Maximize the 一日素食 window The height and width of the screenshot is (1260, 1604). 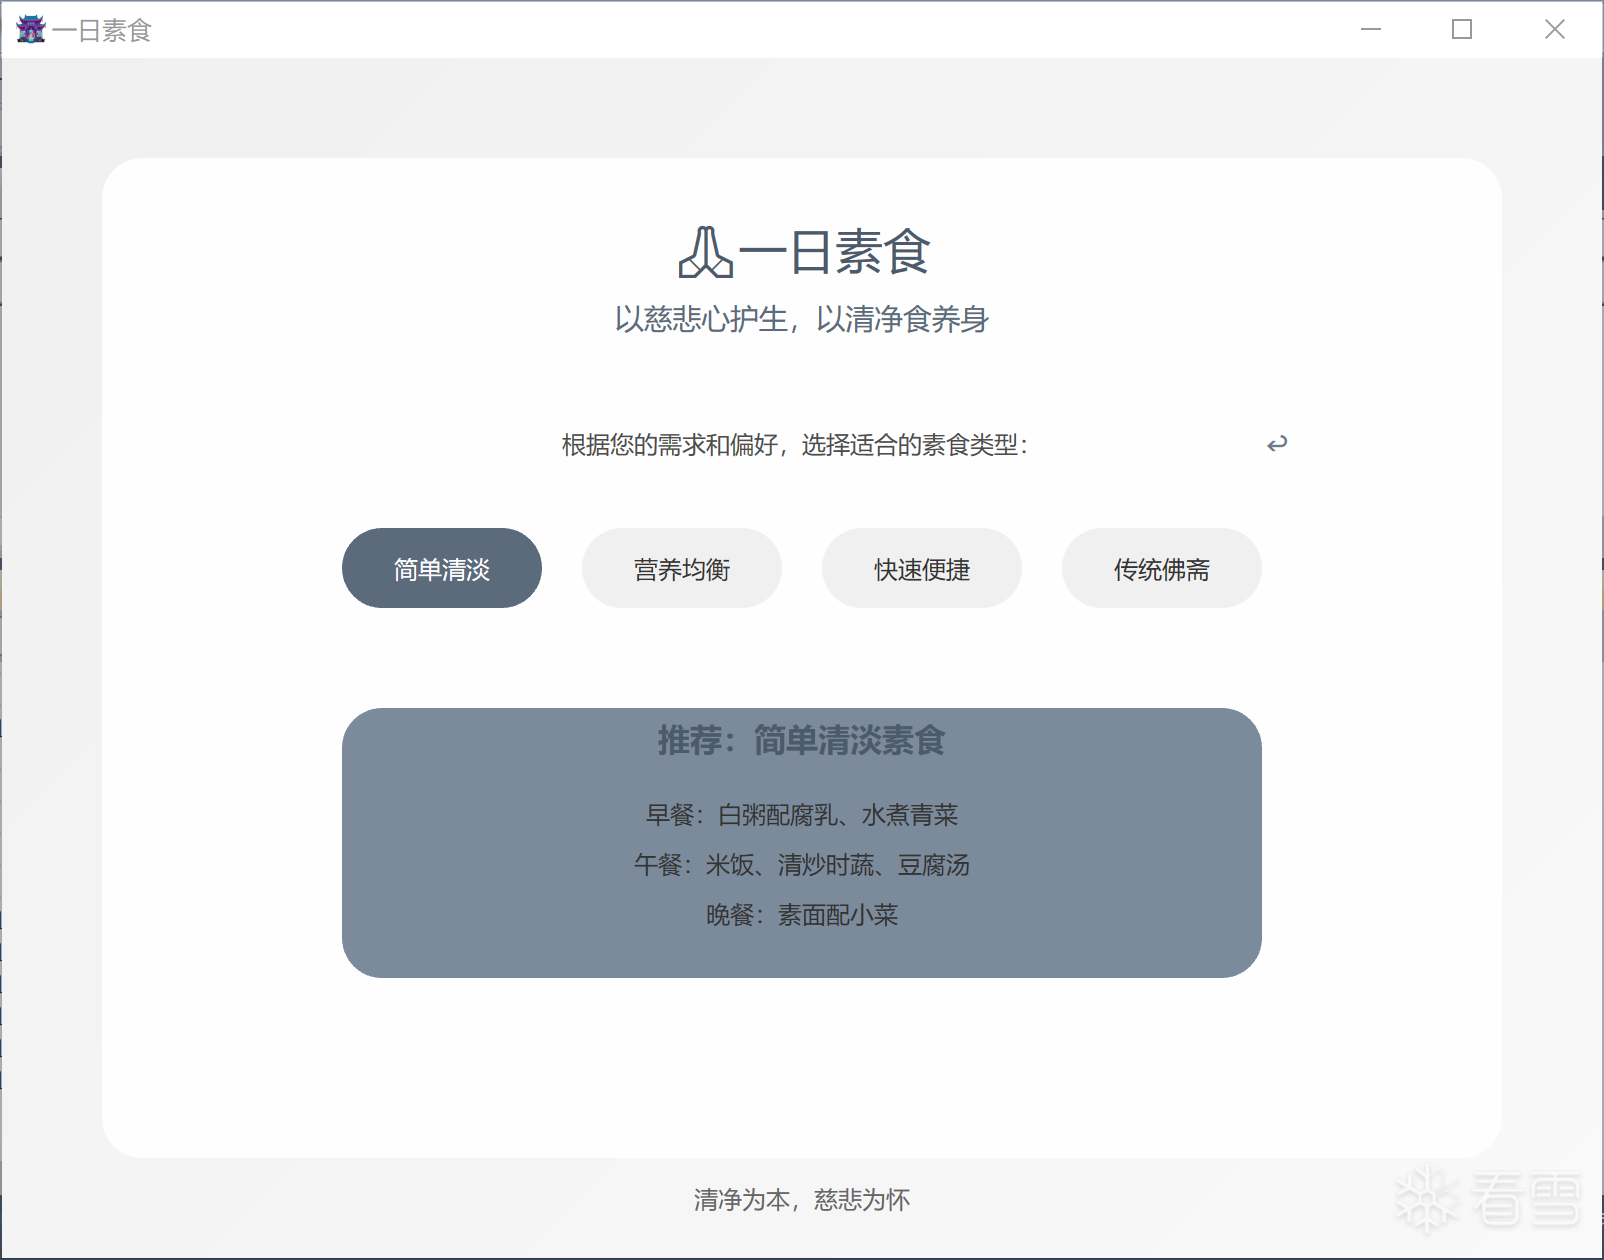point(1461,30)
